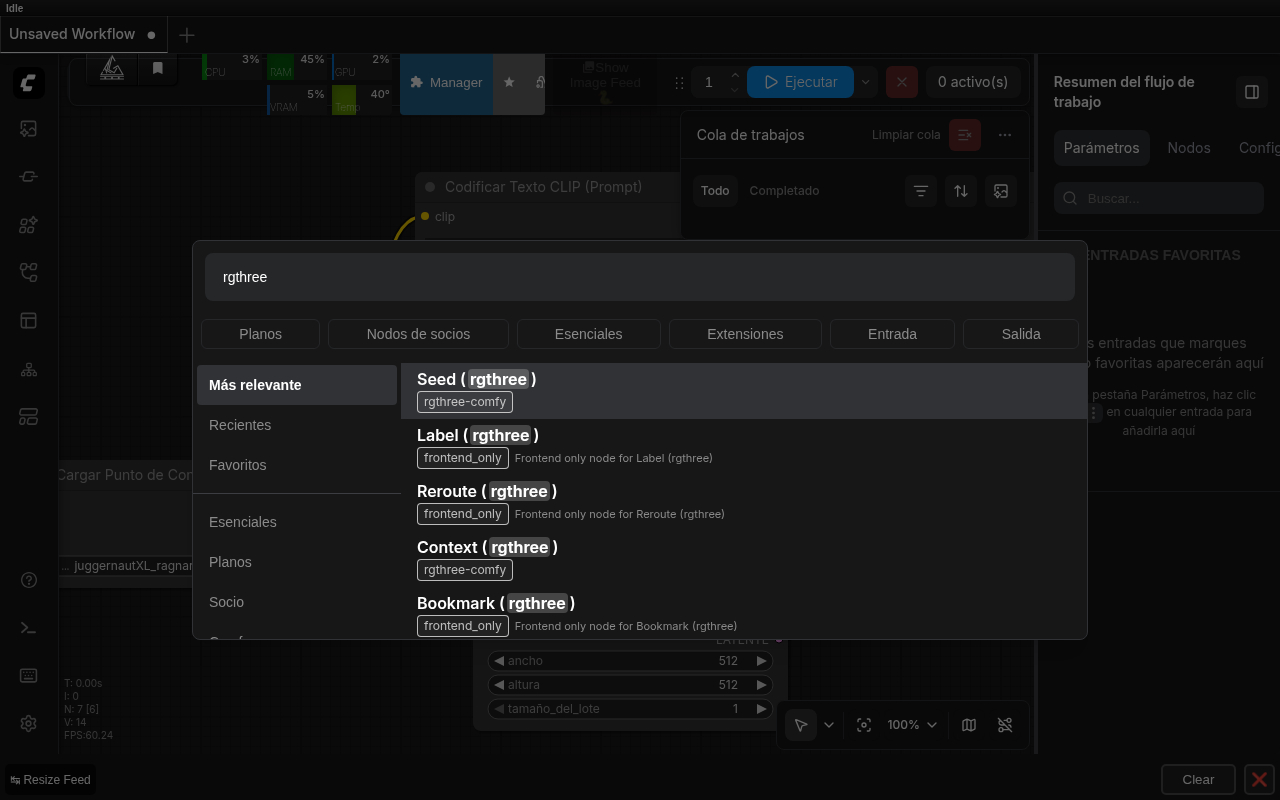Select Más relevante category
The width and height of the screenshot is (1280, 800).
pyautogui.click(x=297, y=385)
